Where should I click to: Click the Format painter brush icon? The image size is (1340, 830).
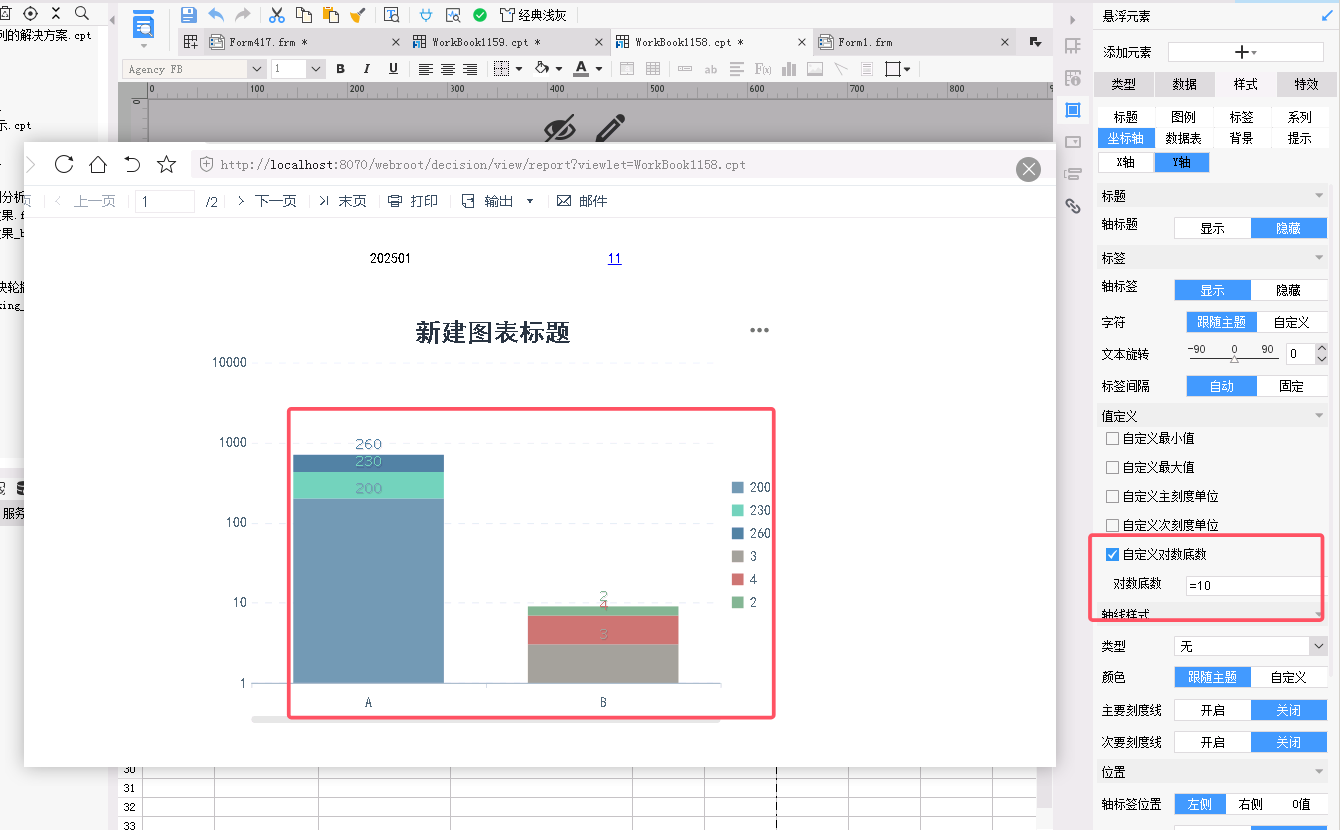(357, 15)
